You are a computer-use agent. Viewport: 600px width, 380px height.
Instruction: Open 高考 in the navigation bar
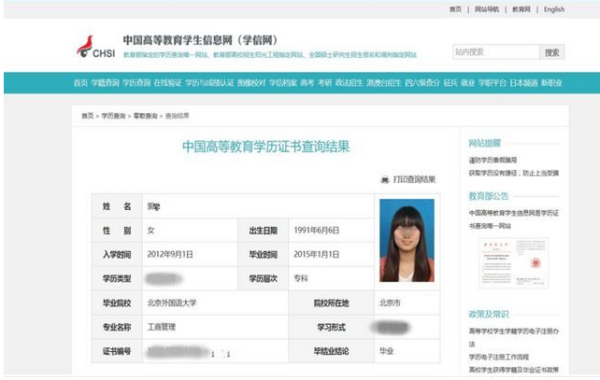[x=307, y=83]
